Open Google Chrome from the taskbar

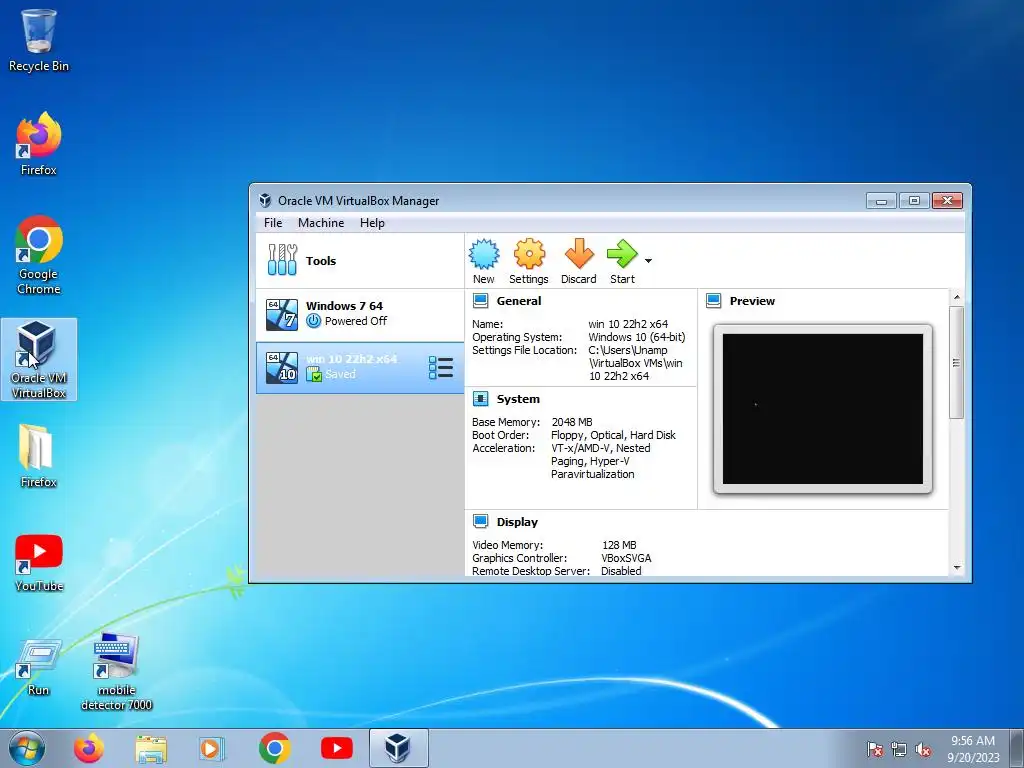[274, 748]
